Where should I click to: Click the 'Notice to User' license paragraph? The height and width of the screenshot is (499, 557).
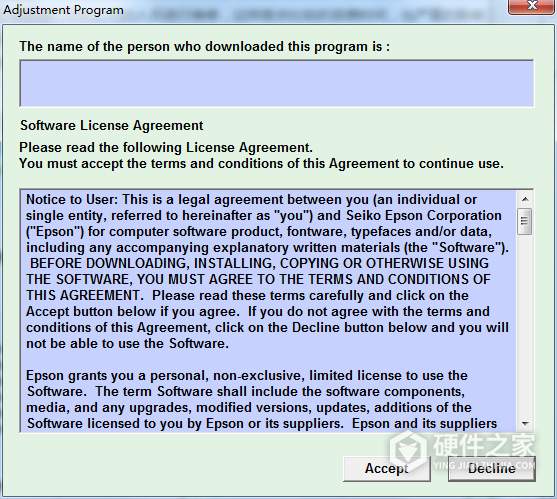(267, 271)
